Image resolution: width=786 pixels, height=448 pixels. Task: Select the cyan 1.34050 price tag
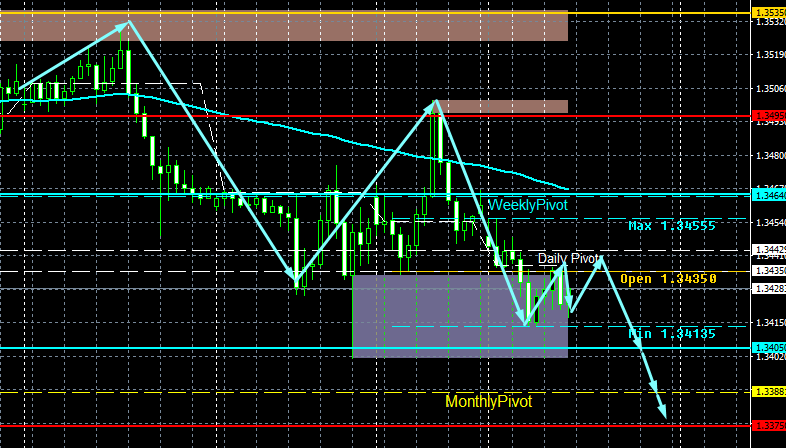tap(769, 348)
